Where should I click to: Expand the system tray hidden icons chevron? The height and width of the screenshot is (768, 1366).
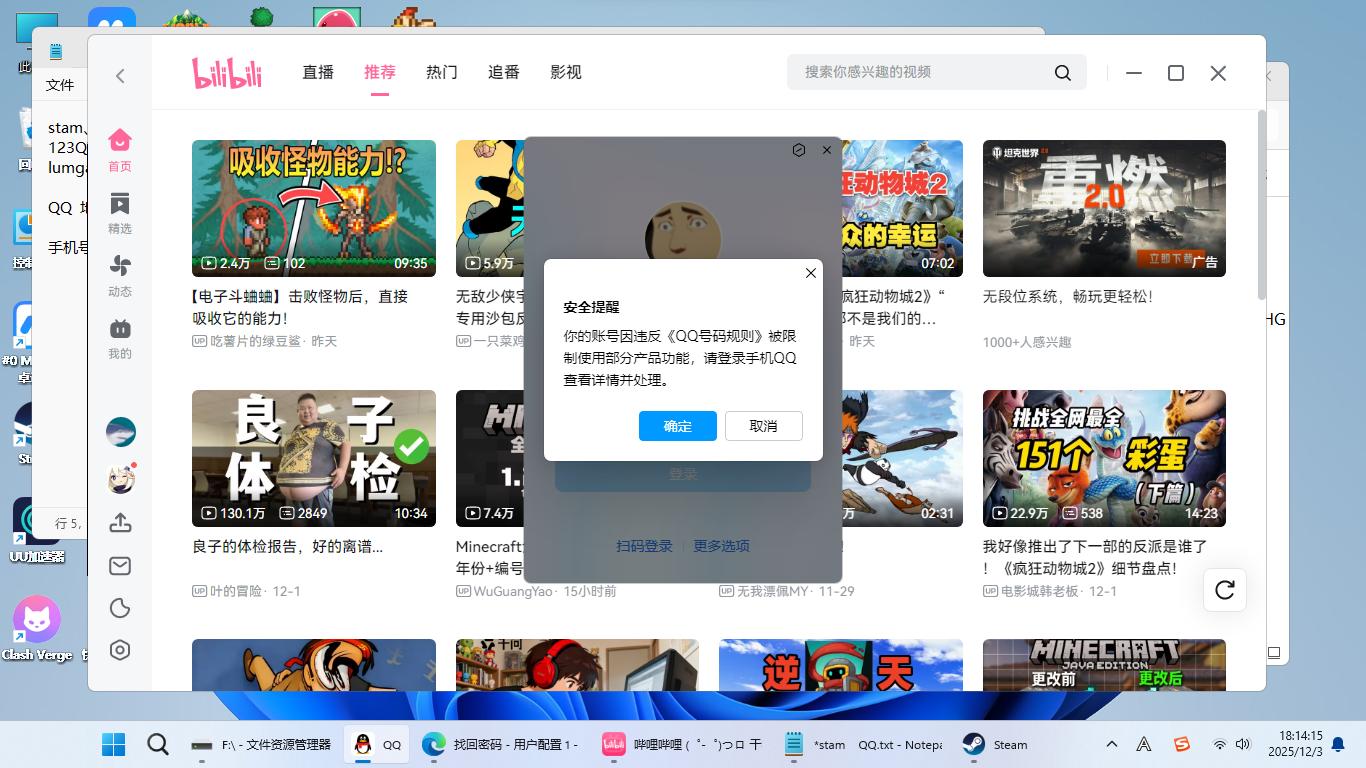[x=1111, y=744]
